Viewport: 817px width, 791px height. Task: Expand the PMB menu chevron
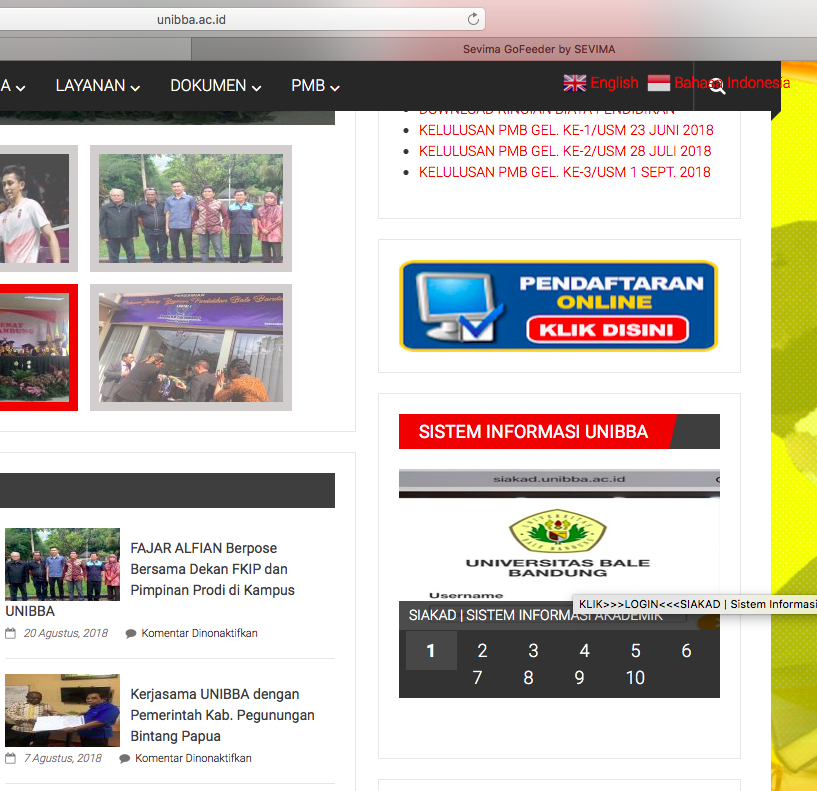[335, 88]
